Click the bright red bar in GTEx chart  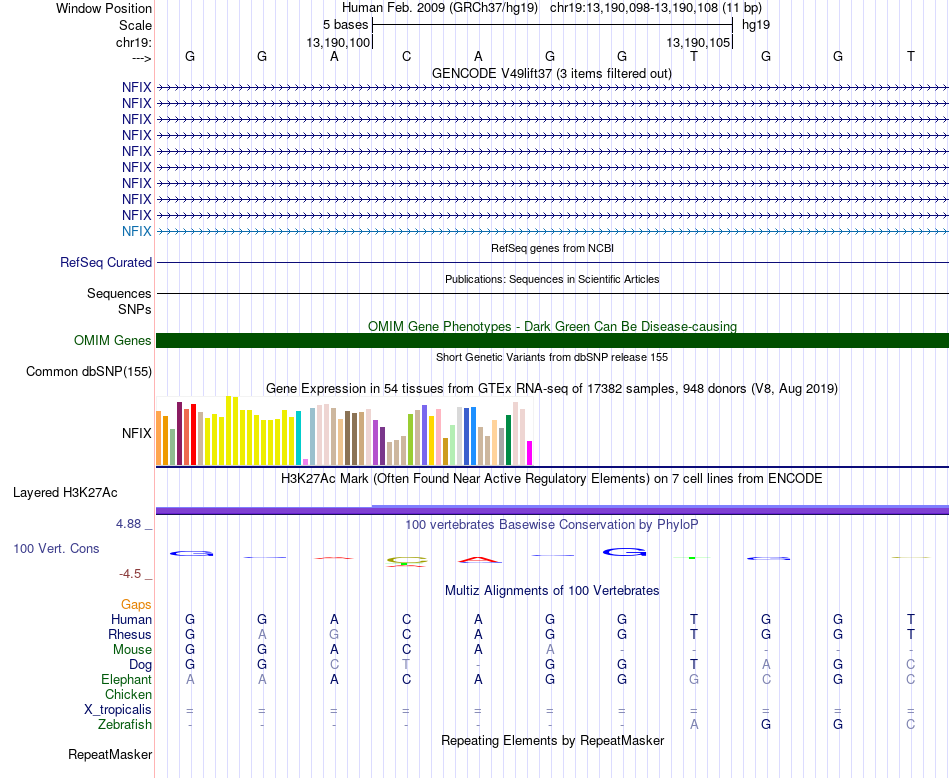point(193,434)
